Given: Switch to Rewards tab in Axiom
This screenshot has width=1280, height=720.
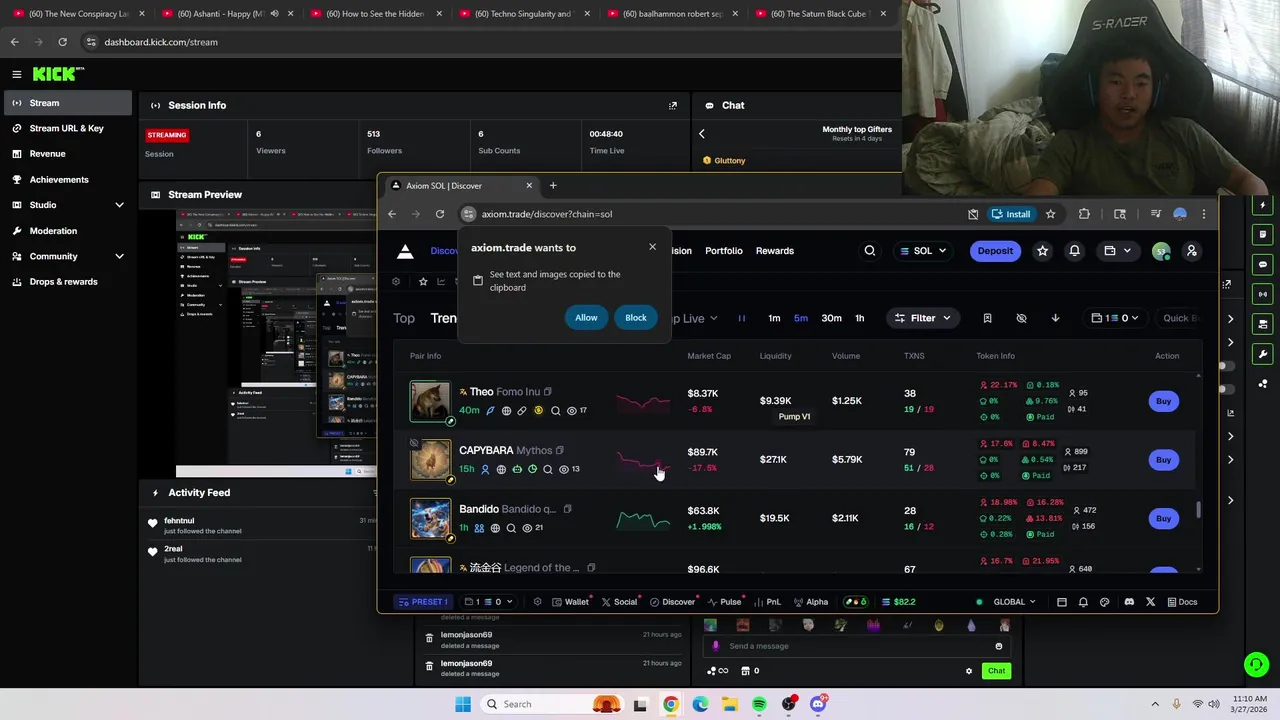Looking at the screenshot, I should pos(774,251).
